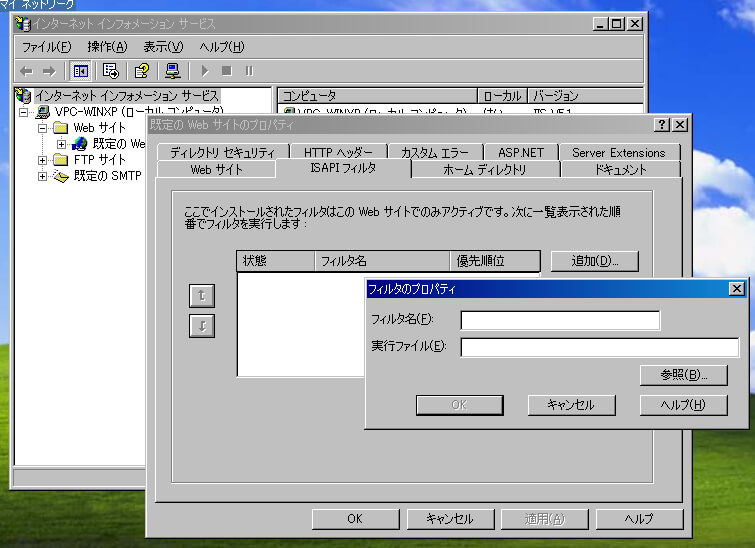Click the Pause item toolbar icon

(249, 71)
